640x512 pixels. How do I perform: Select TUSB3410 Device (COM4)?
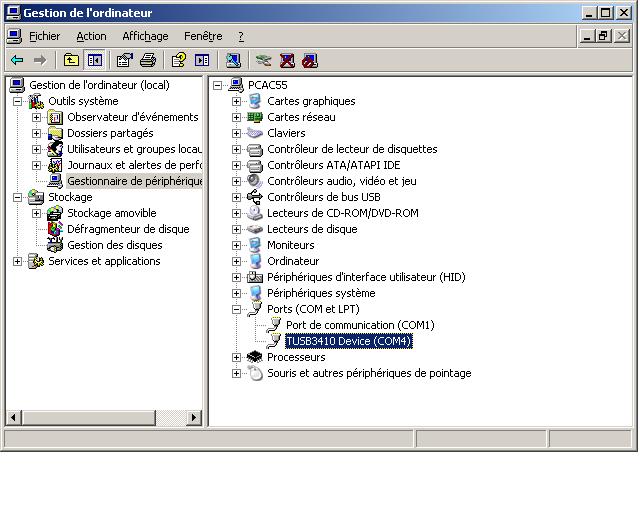point(349,341)
